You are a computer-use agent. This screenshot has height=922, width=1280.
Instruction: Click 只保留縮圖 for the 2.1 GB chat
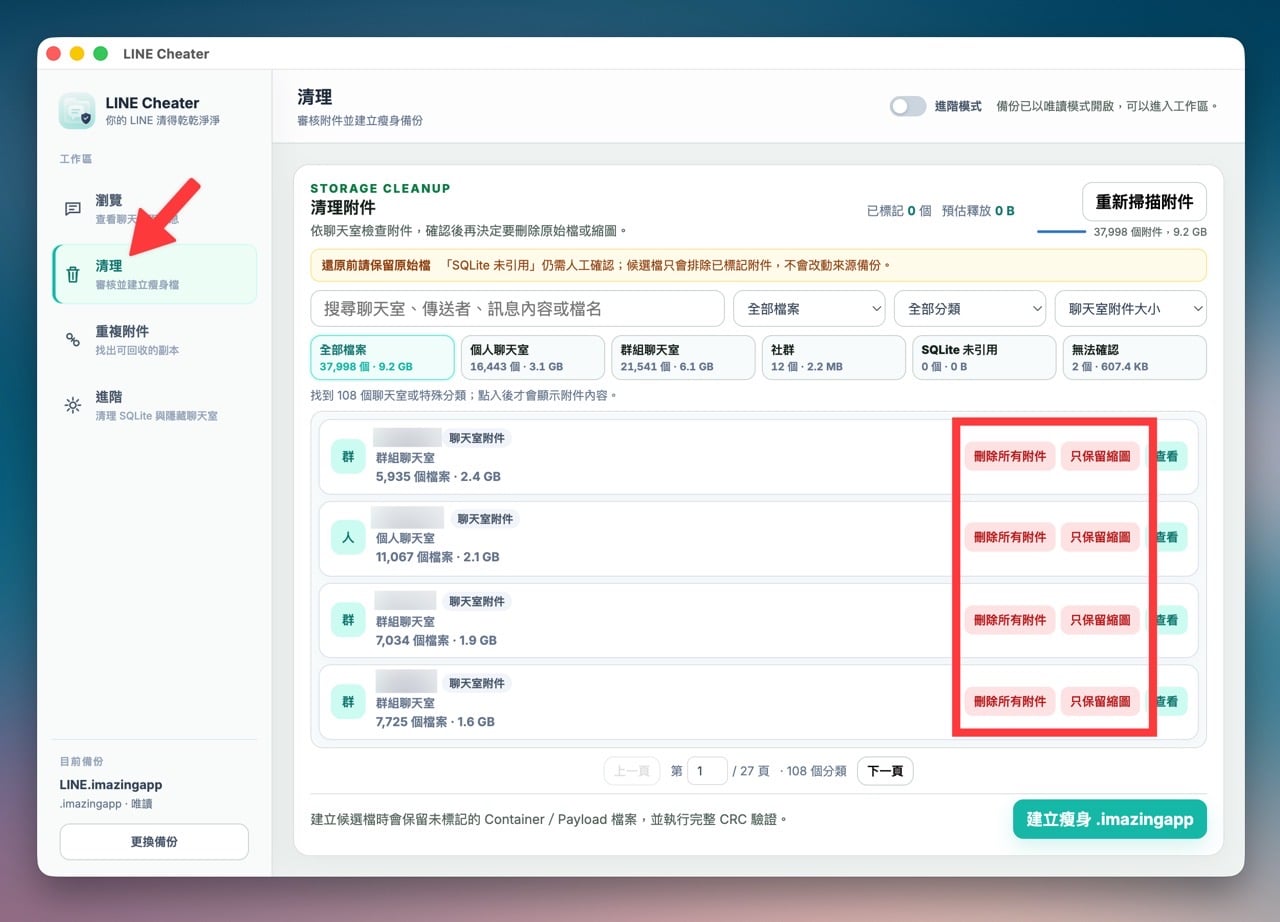[x=1100, y=538]
